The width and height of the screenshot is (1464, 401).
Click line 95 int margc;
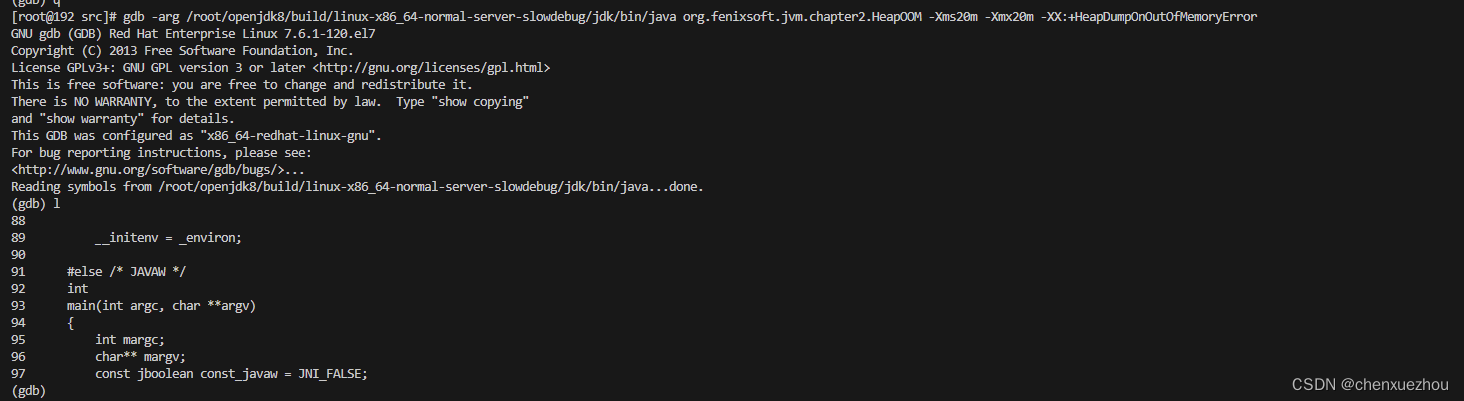[88, 340]
